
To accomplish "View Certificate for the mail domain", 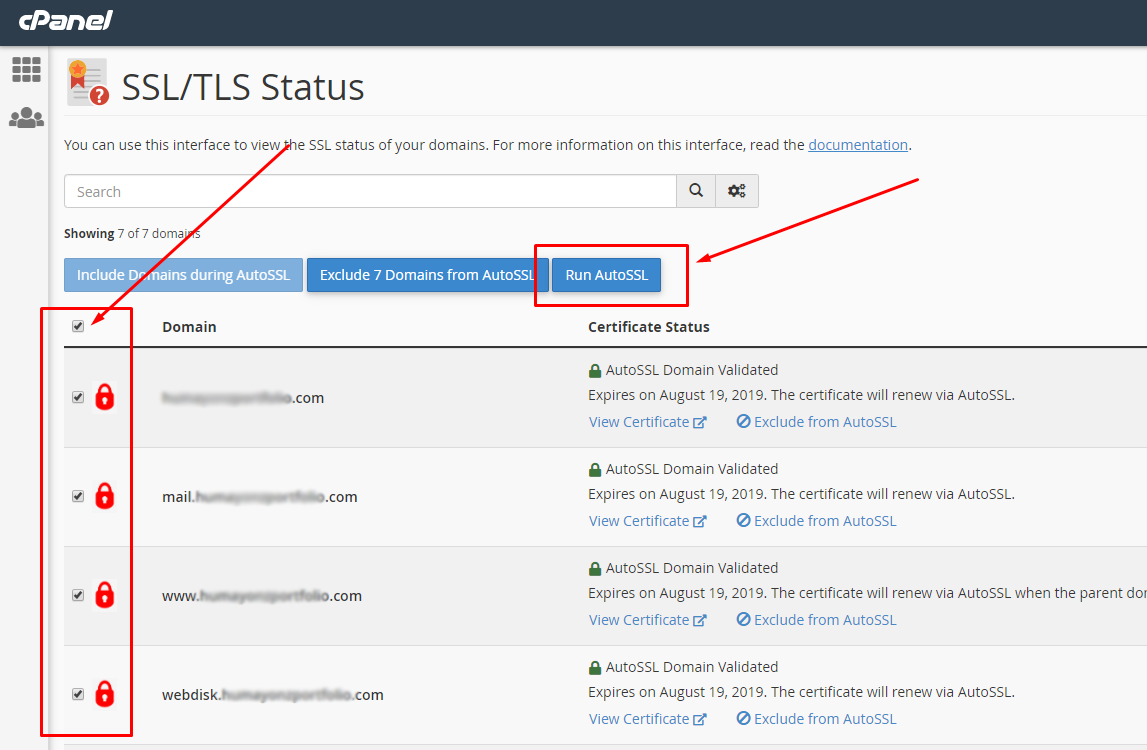I will 647,521.
